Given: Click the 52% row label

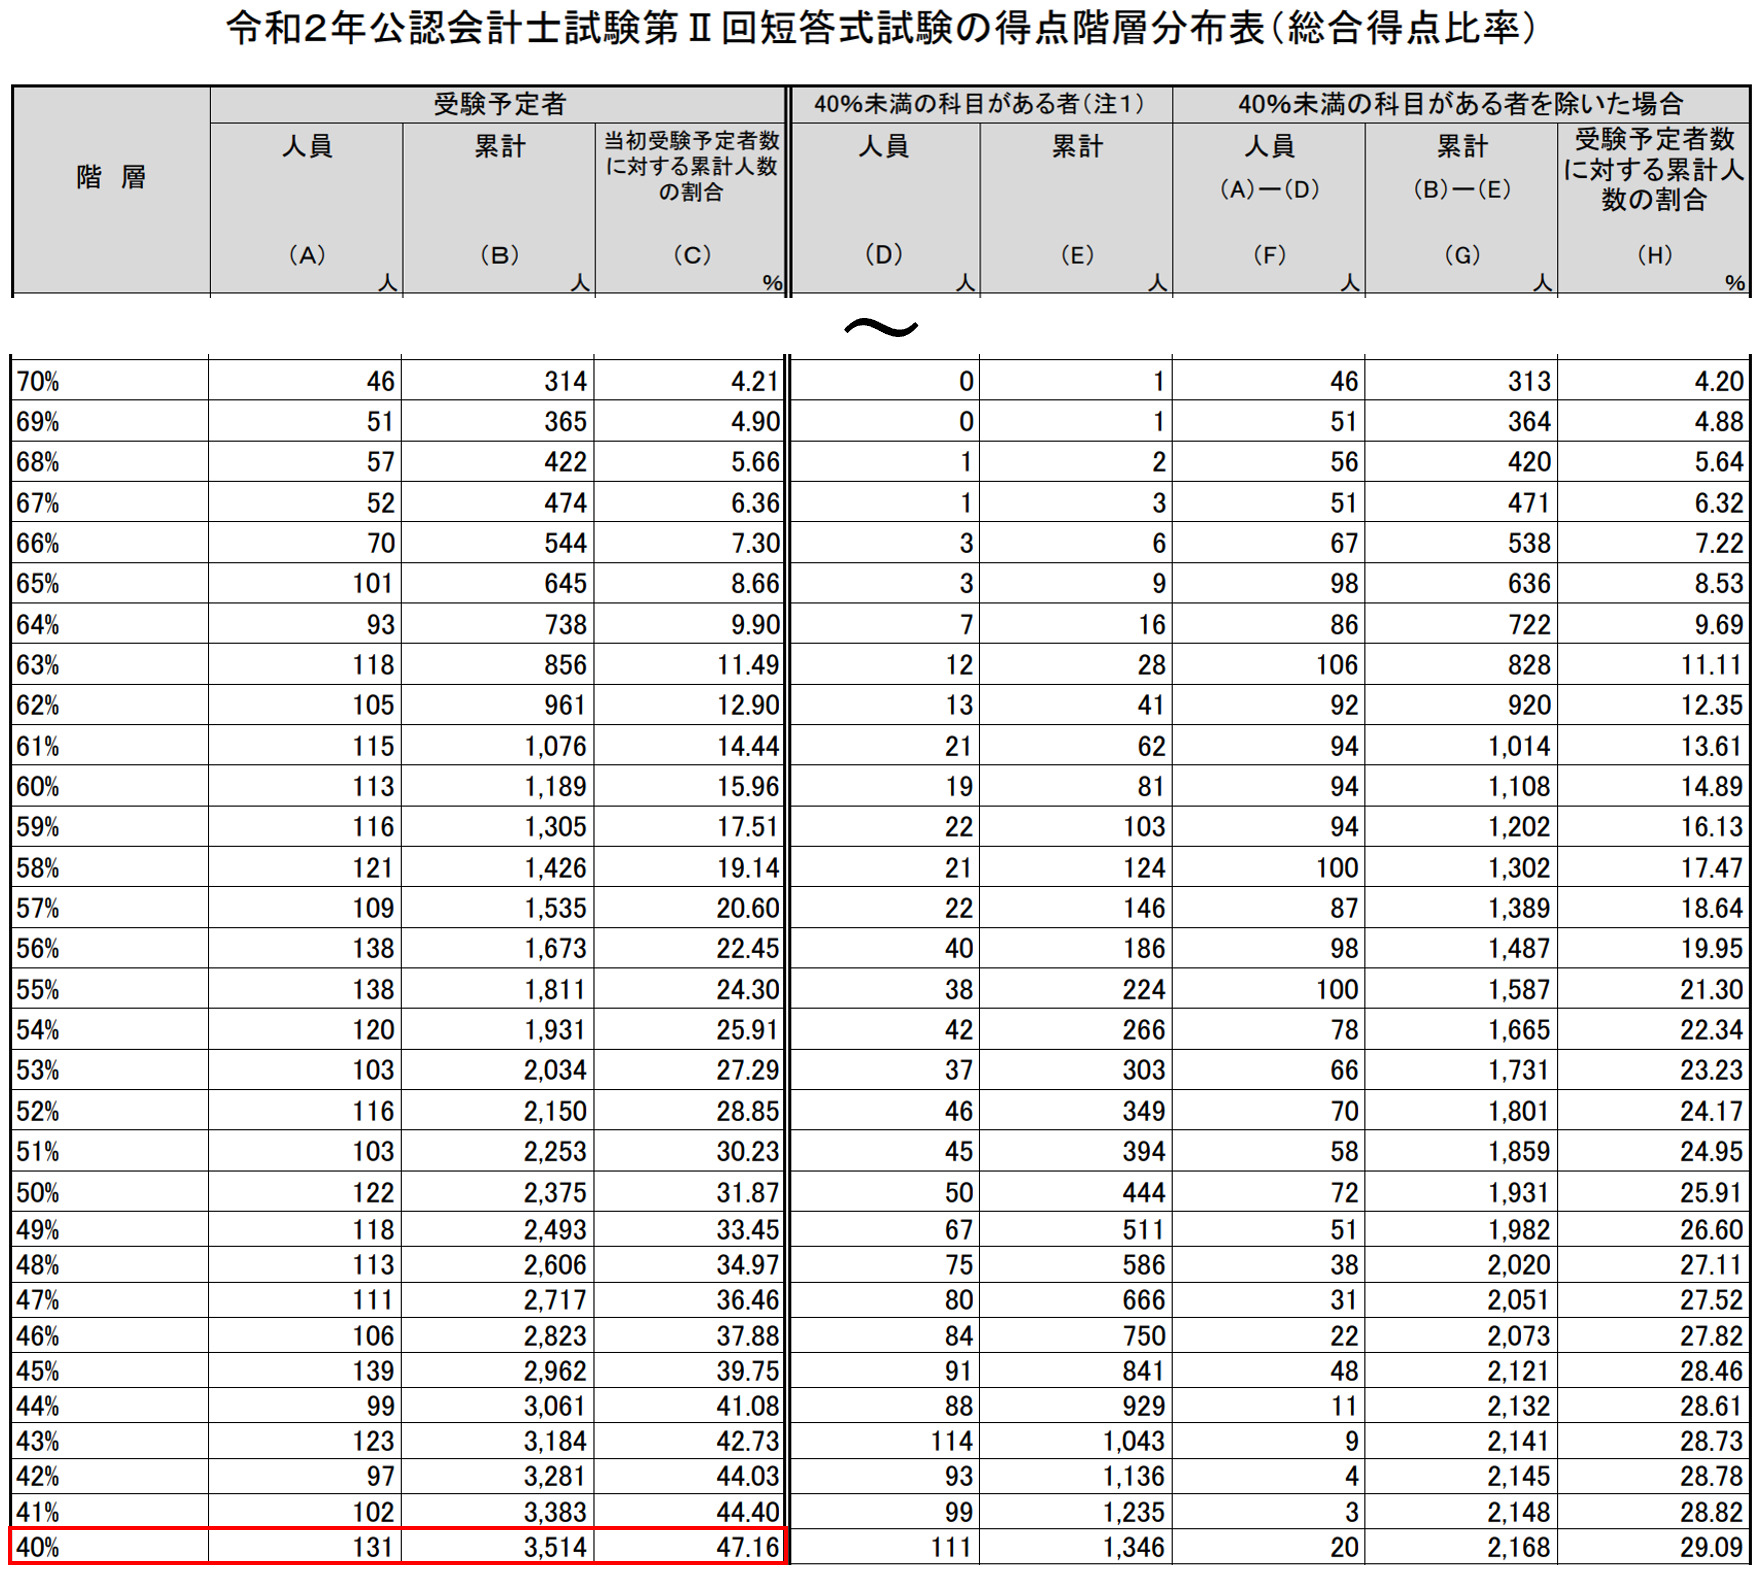Looking at the screenshot, I should [x=38, y=1111].
